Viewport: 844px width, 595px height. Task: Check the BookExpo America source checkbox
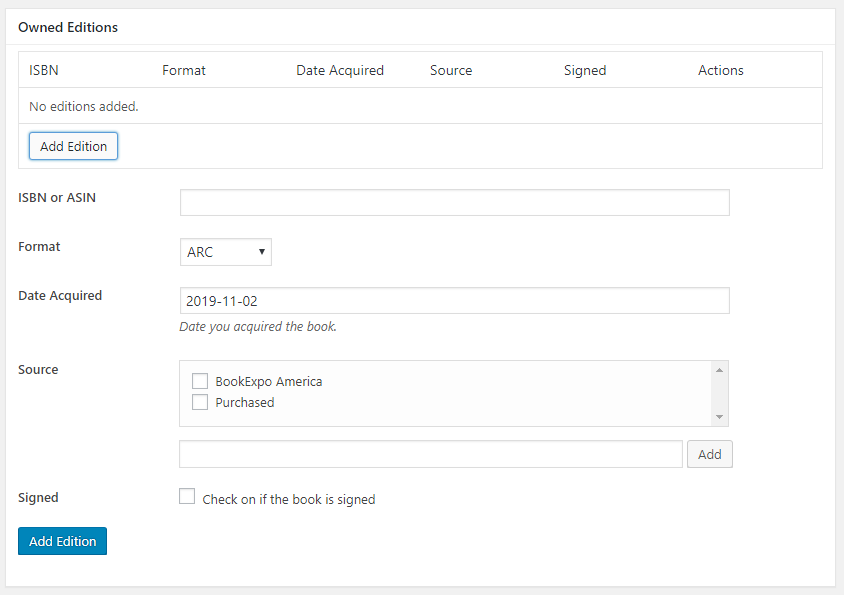point(200,381)
